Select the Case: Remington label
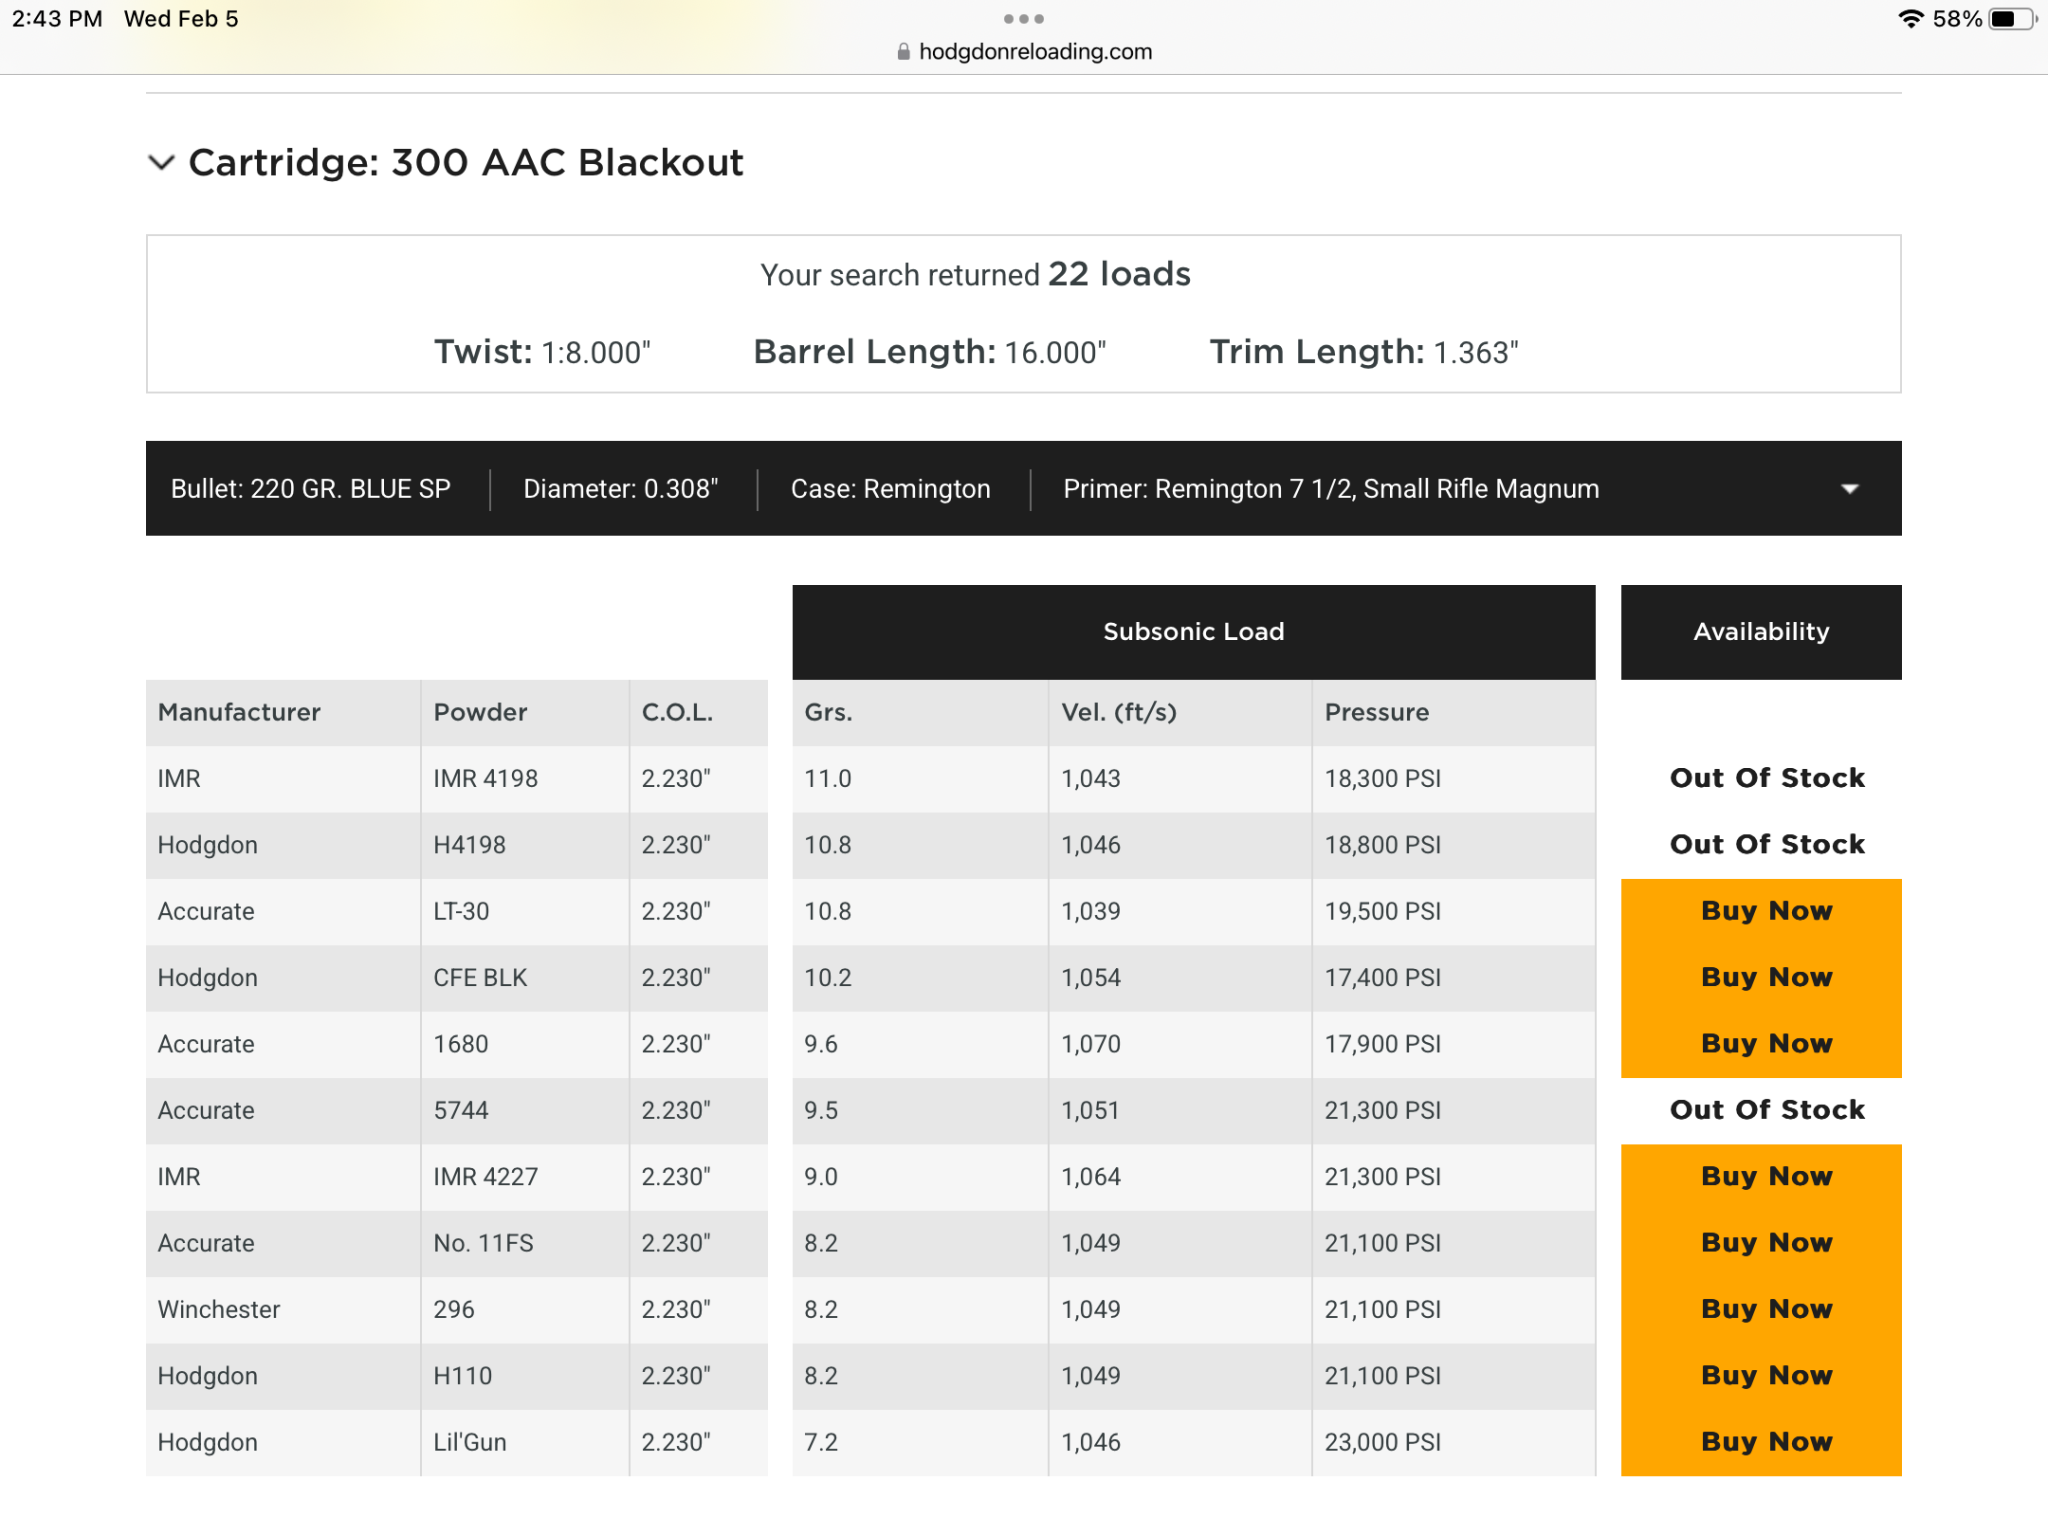The image size is (2048, 1536). coord(890,489)
